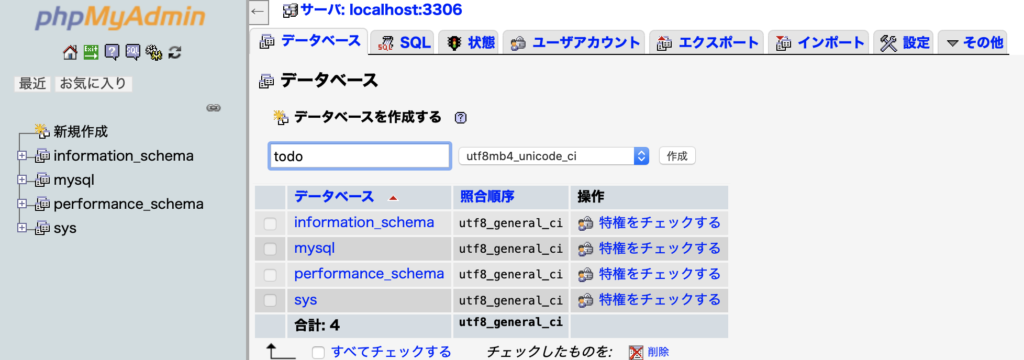Open the performance_schema link in the table
This screenshot has width=1024, height=360.
pos(369,274)
